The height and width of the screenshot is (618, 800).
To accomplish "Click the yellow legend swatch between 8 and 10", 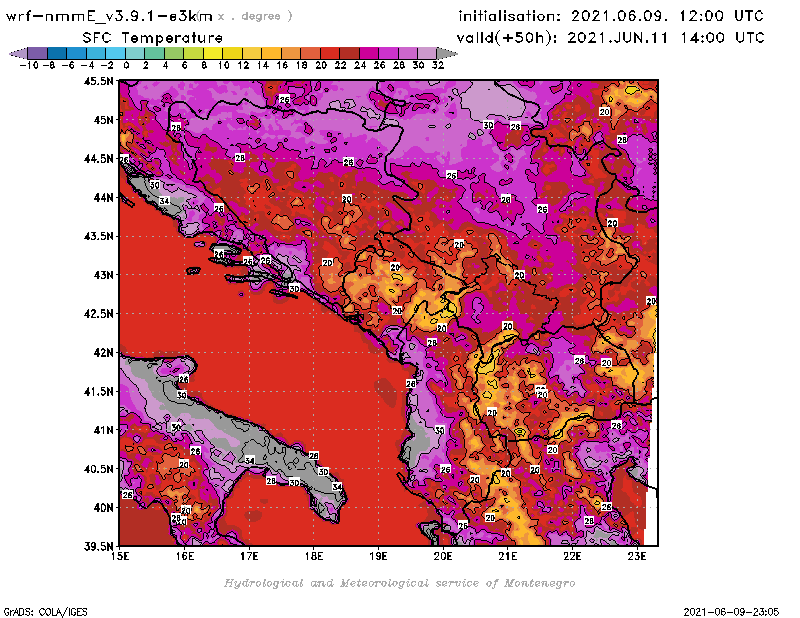I will point(213,53).
